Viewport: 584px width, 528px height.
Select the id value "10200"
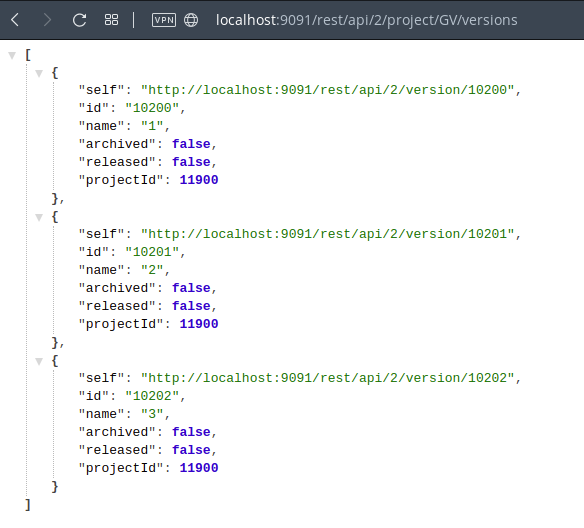(152, 108)
